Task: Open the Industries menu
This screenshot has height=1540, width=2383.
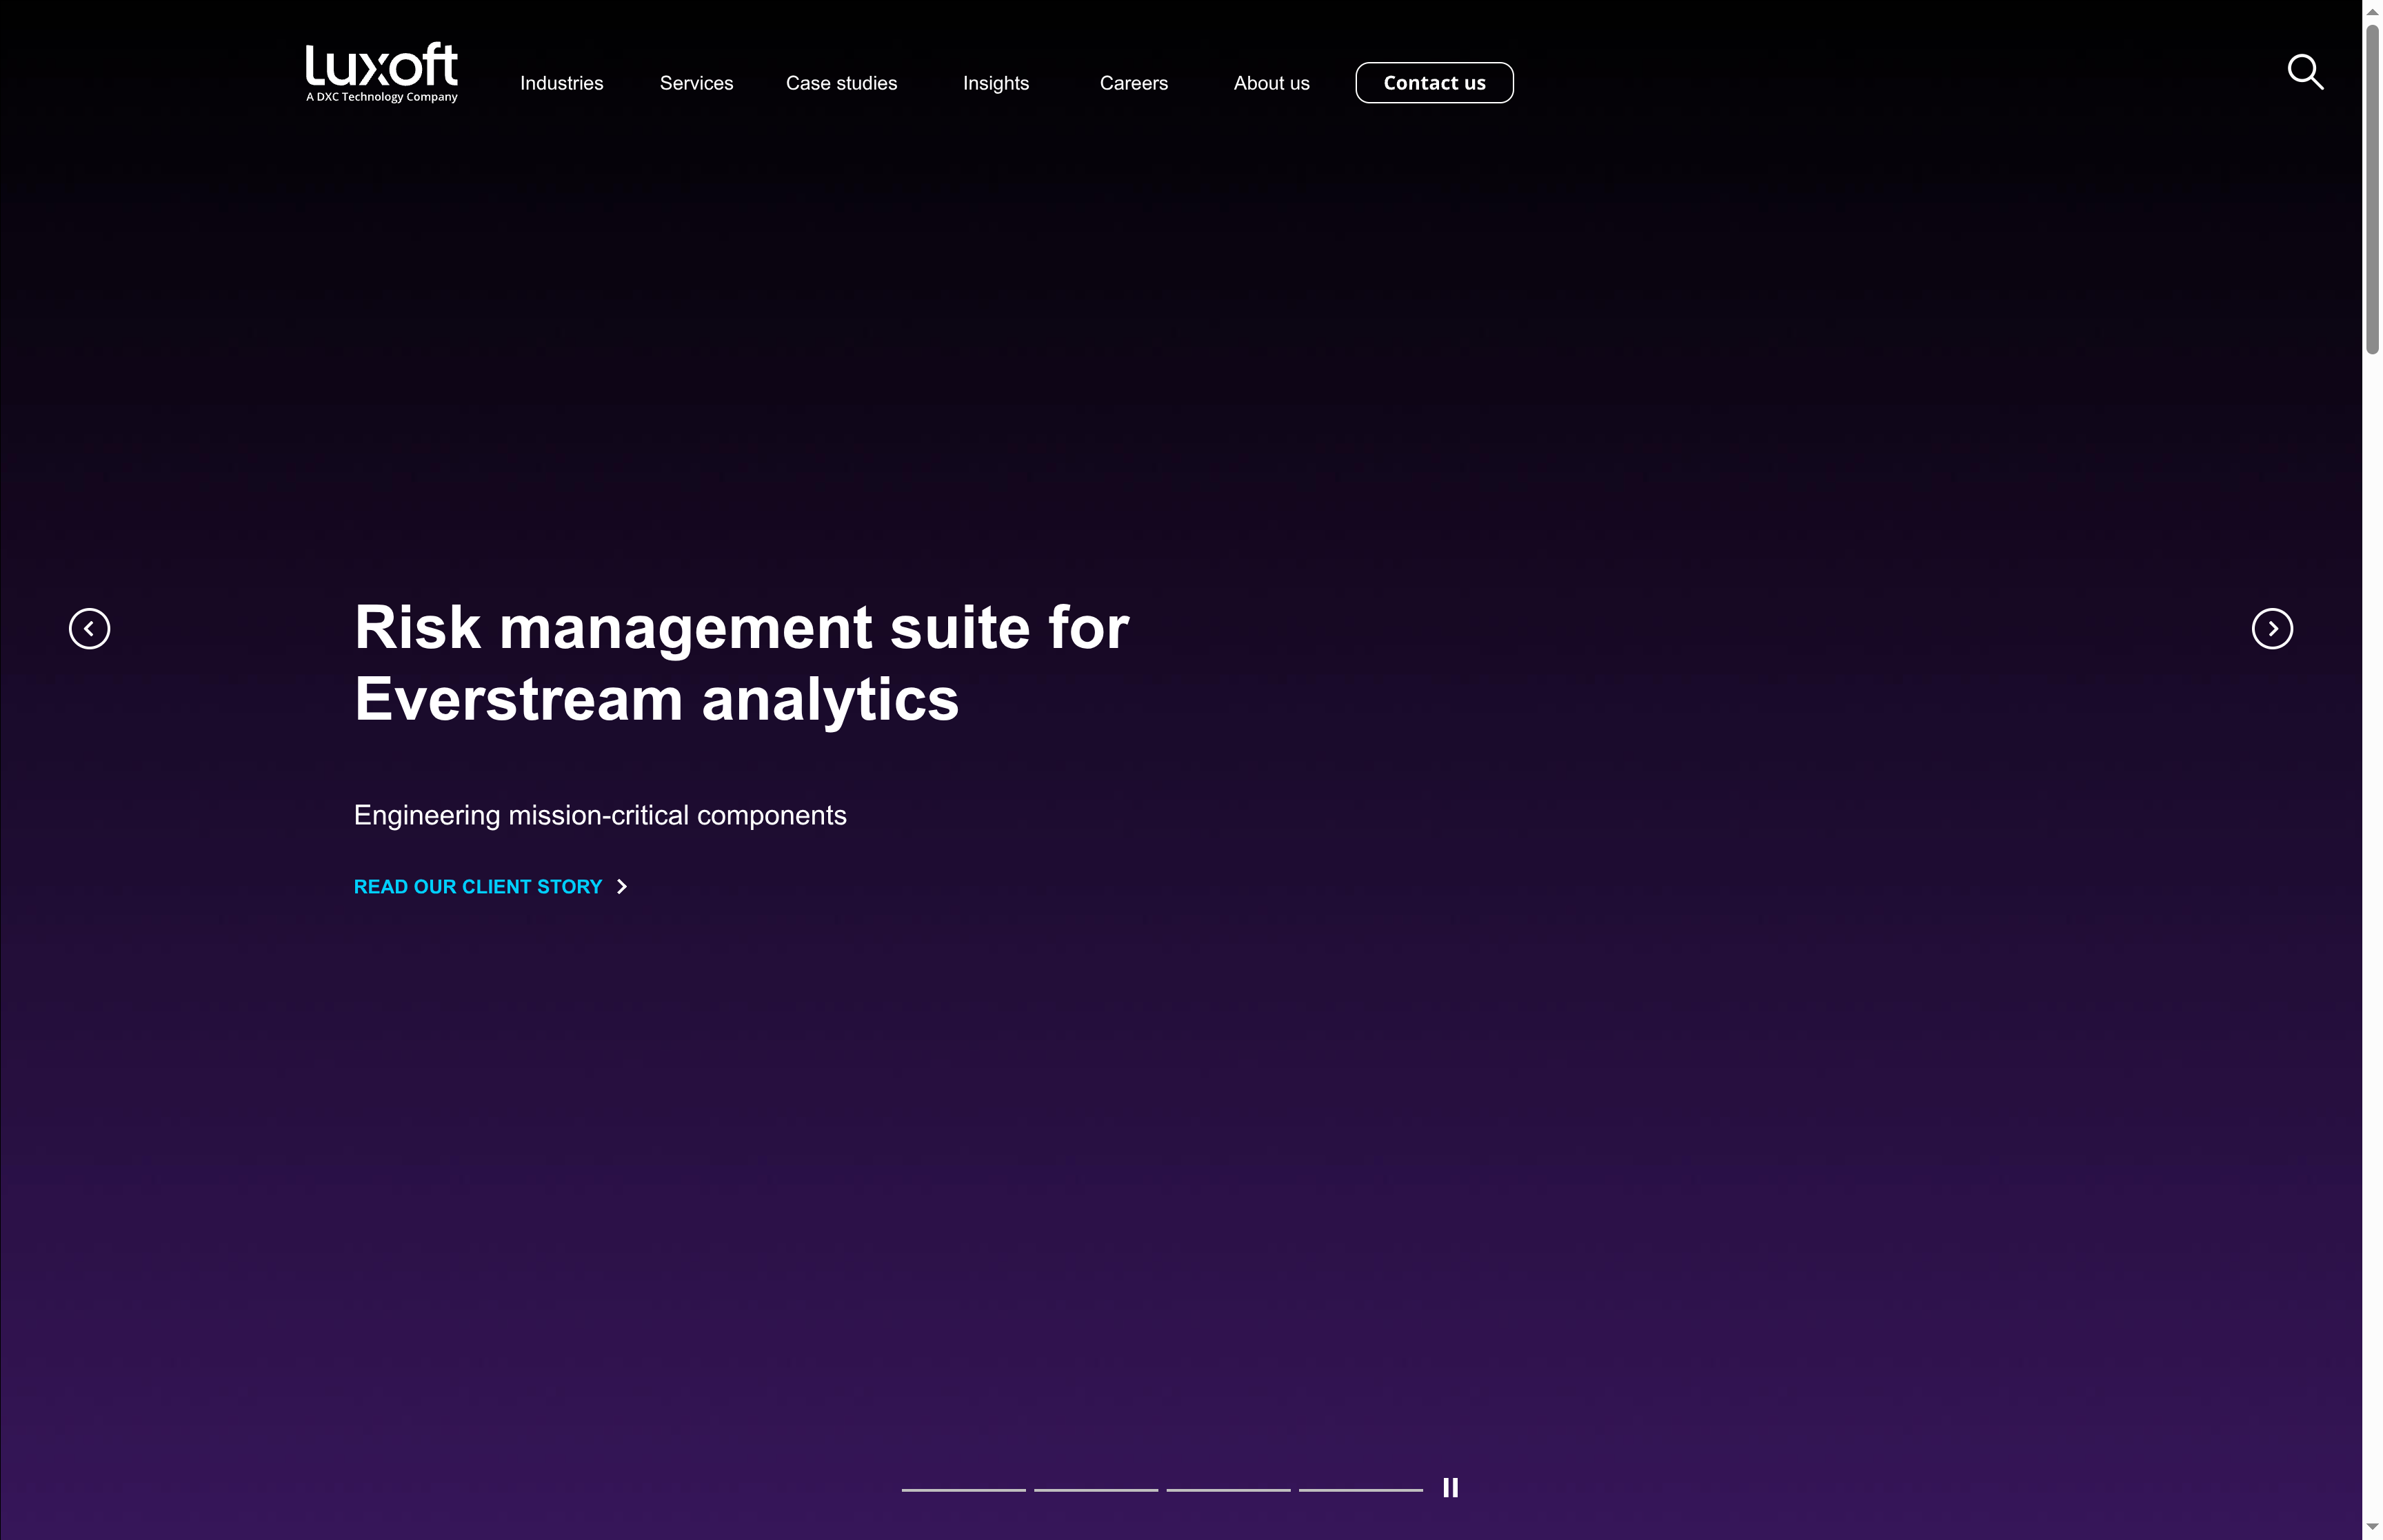Action: (x=561, y=83)
